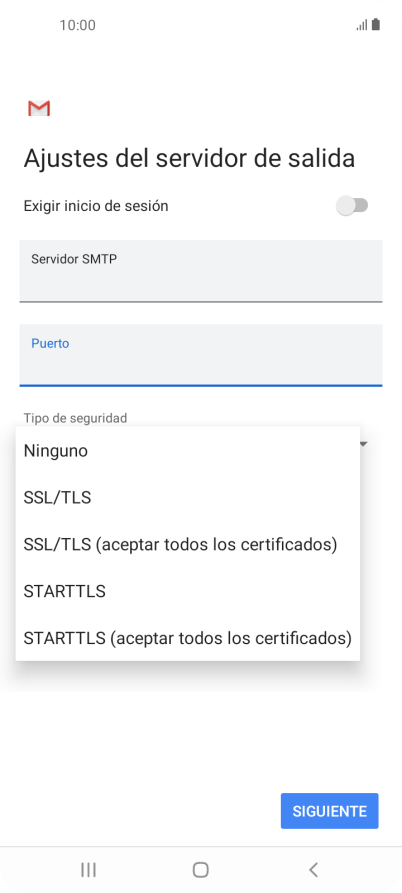Screen dimensions: 402x893
Task: Tap the Ajustes del servidor de salida heading
Action: (x=189, y=158)
